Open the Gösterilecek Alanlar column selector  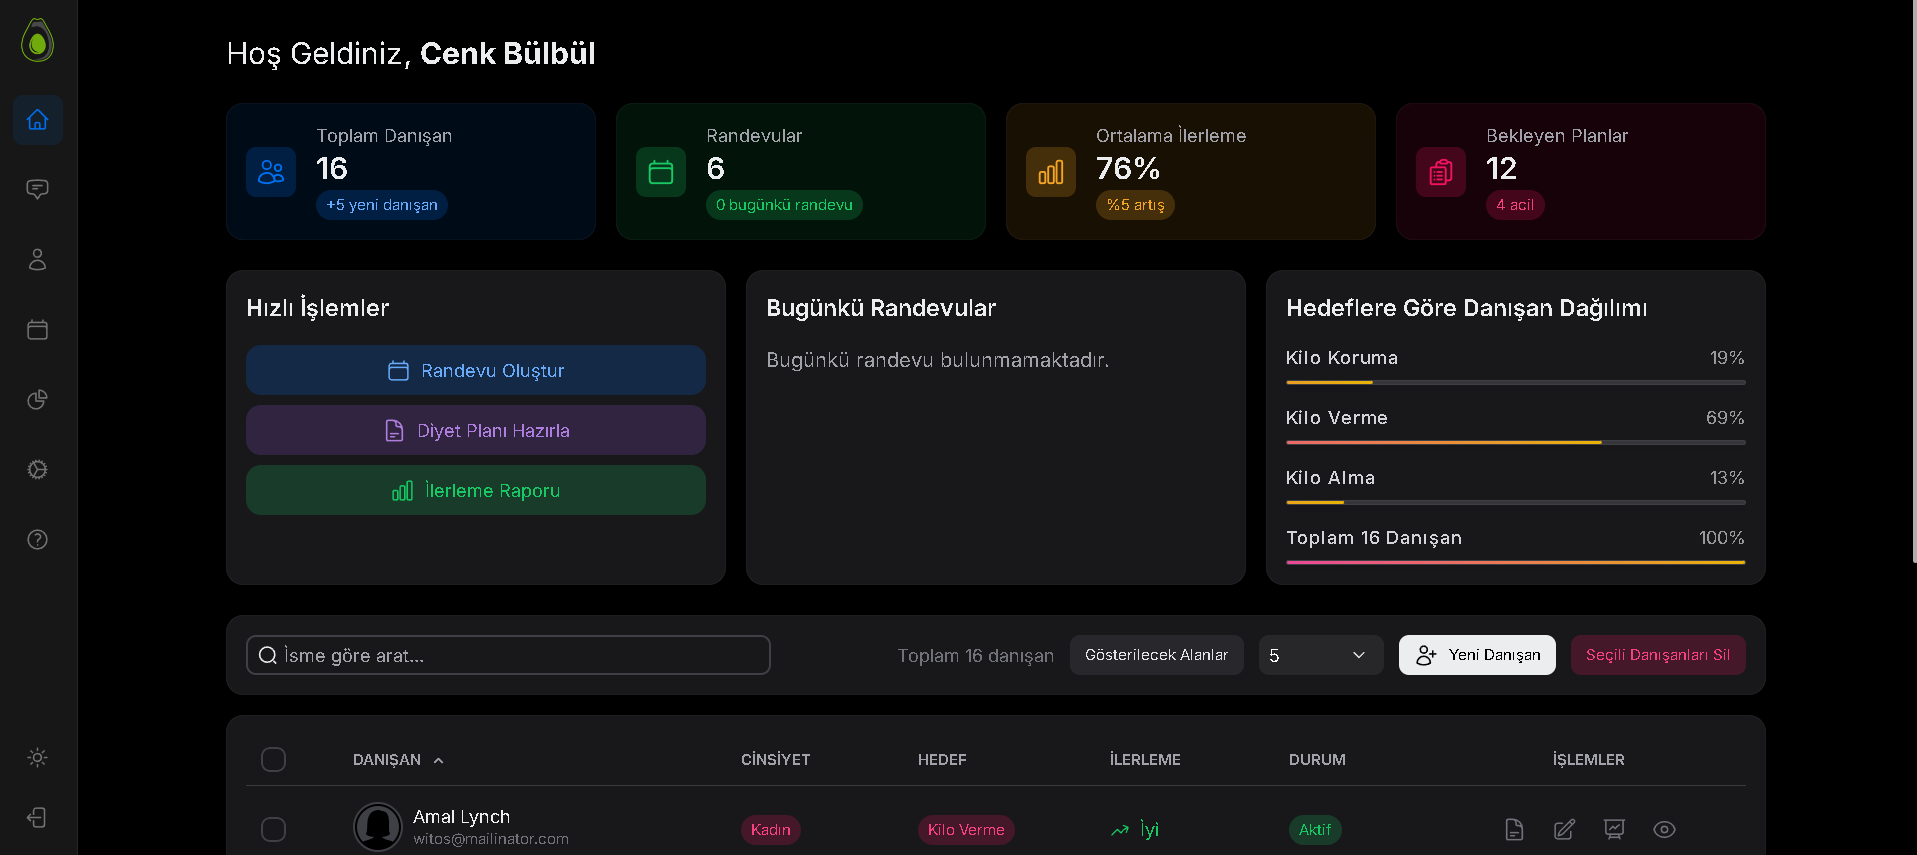(1156, 655)
